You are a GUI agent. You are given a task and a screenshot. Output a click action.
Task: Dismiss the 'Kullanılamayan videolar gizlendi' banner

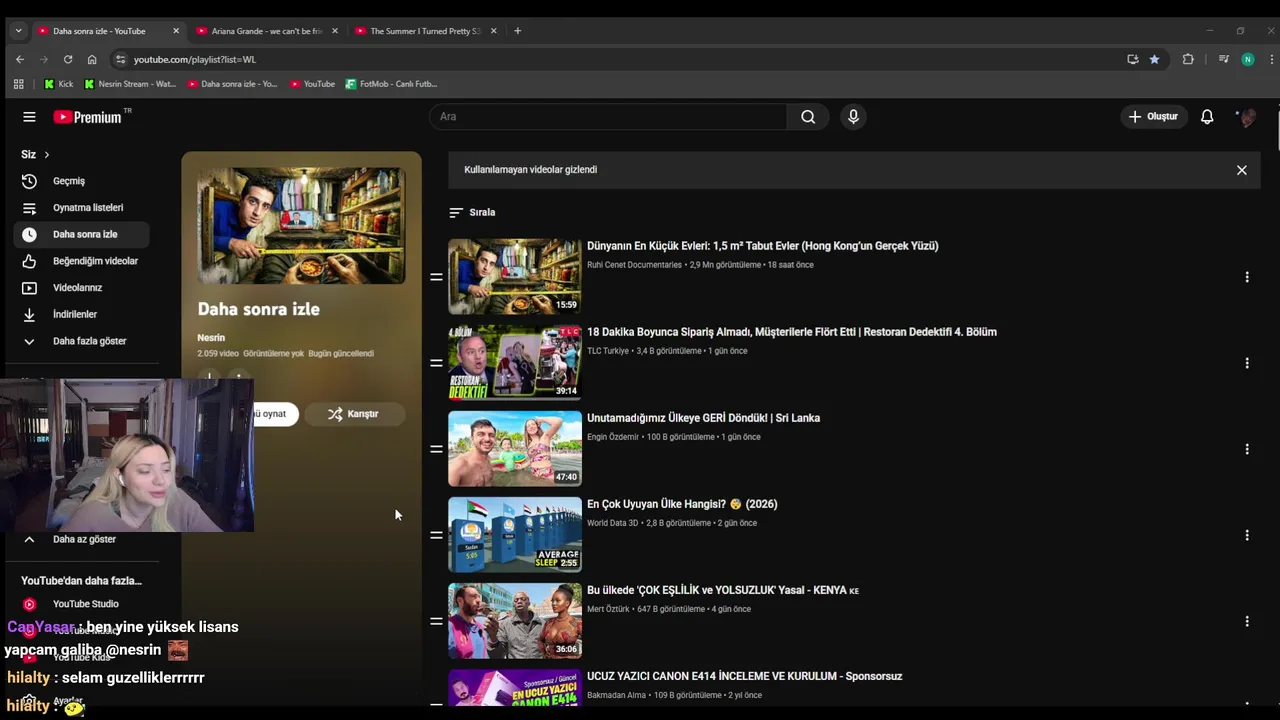(1242, 170)
